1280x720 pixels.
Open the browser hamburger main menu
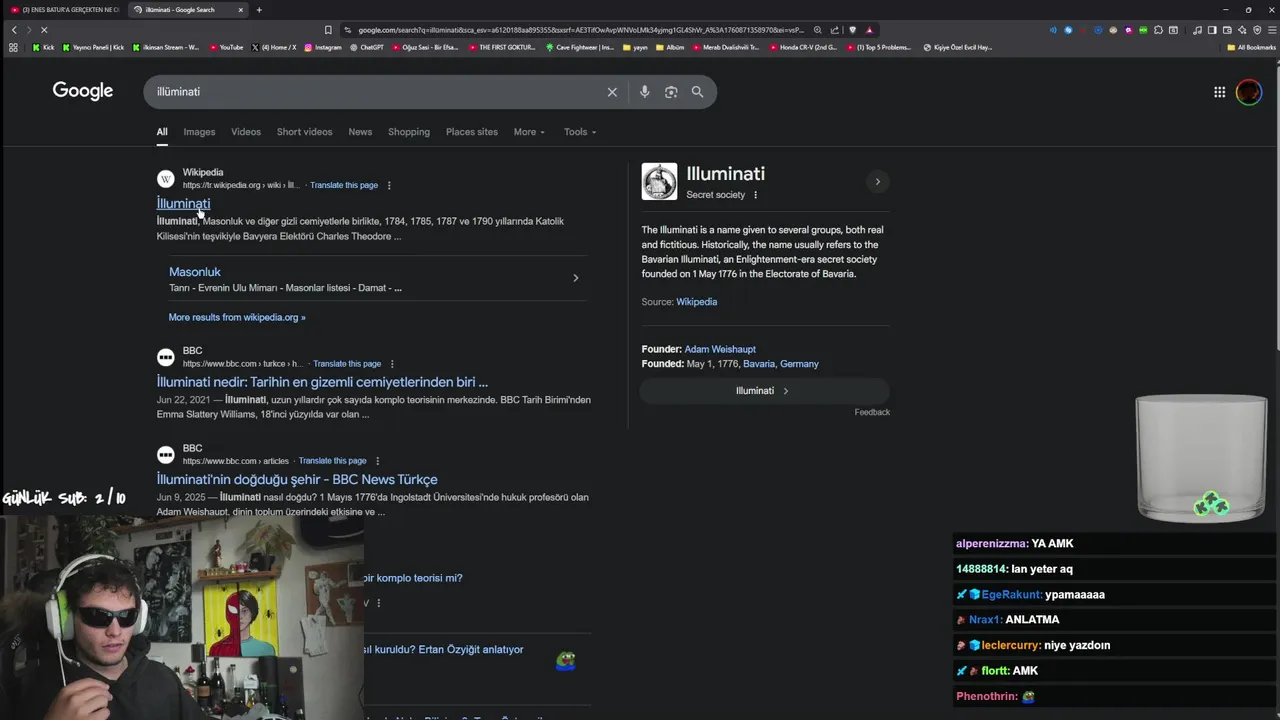tap(1272, 30)
